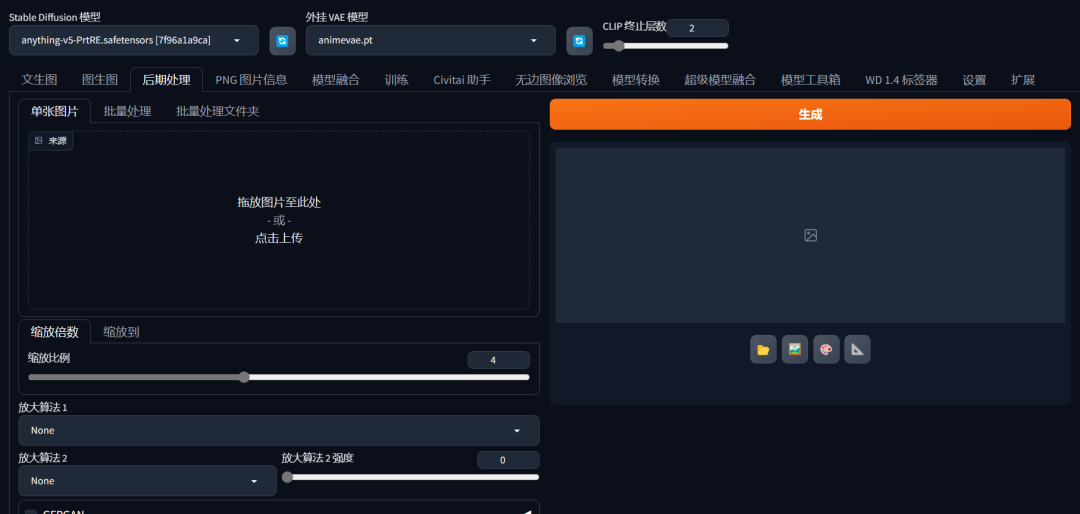
Task: Switch to the 模型转换 tab
Action: click(636, 80)
